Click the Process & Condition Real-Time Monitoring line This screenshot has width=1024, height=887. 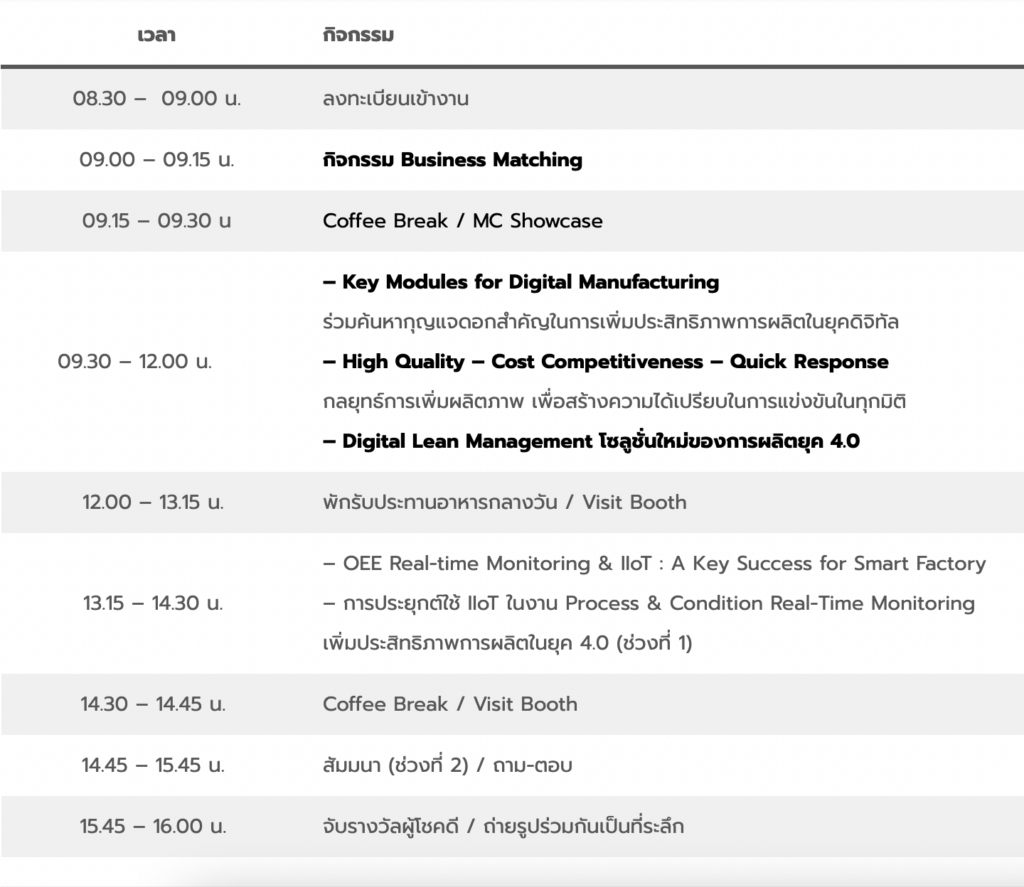point(648,603)
